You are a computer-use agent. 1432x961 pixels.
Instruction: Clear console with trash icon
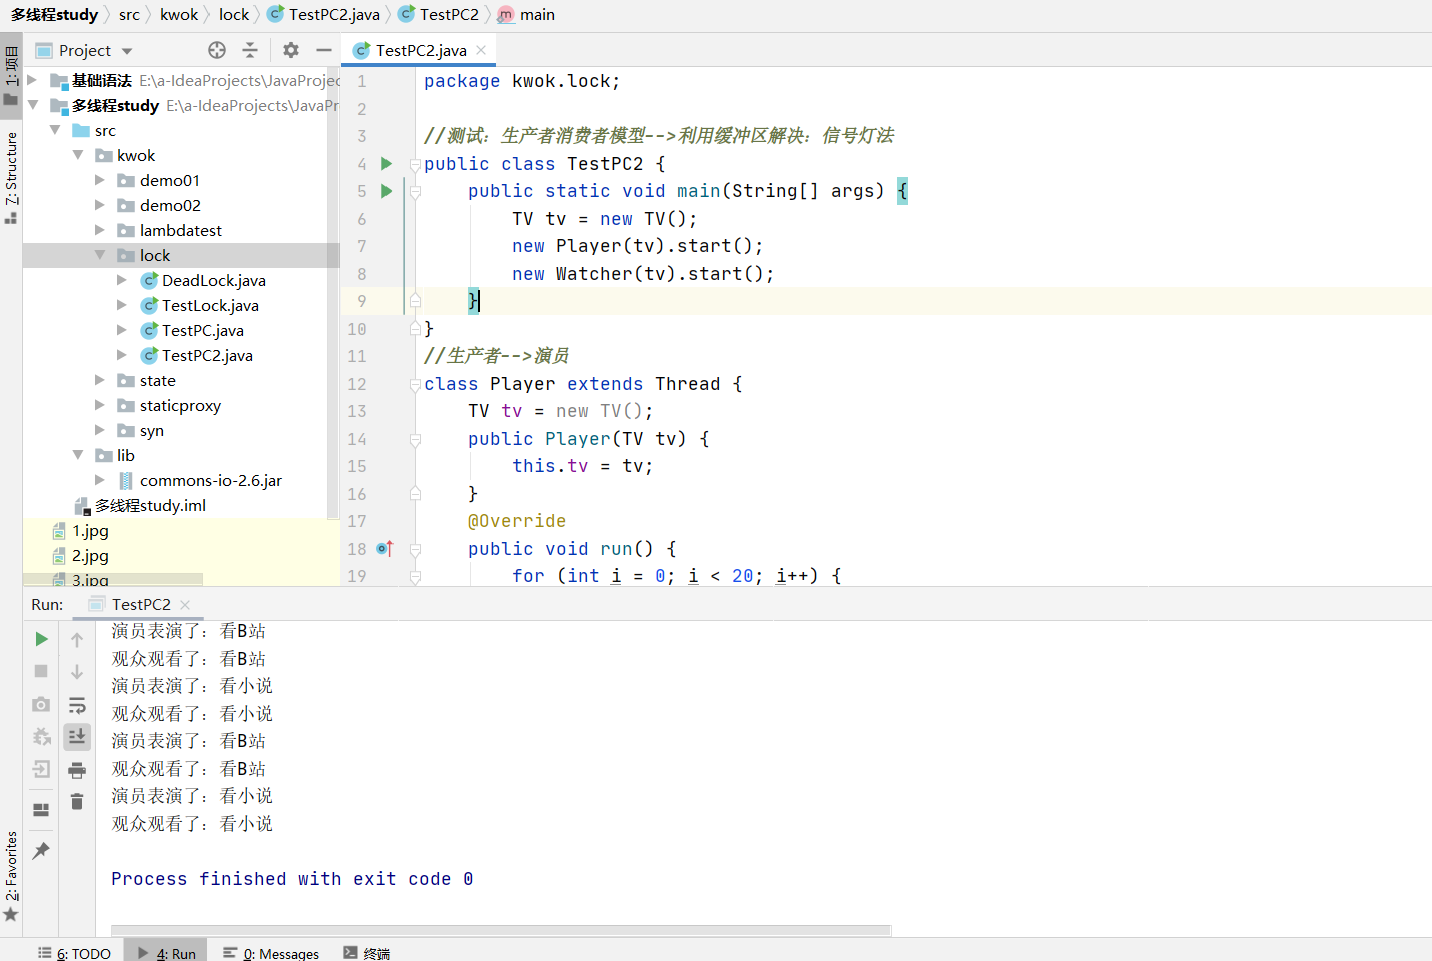pos(77,802)
